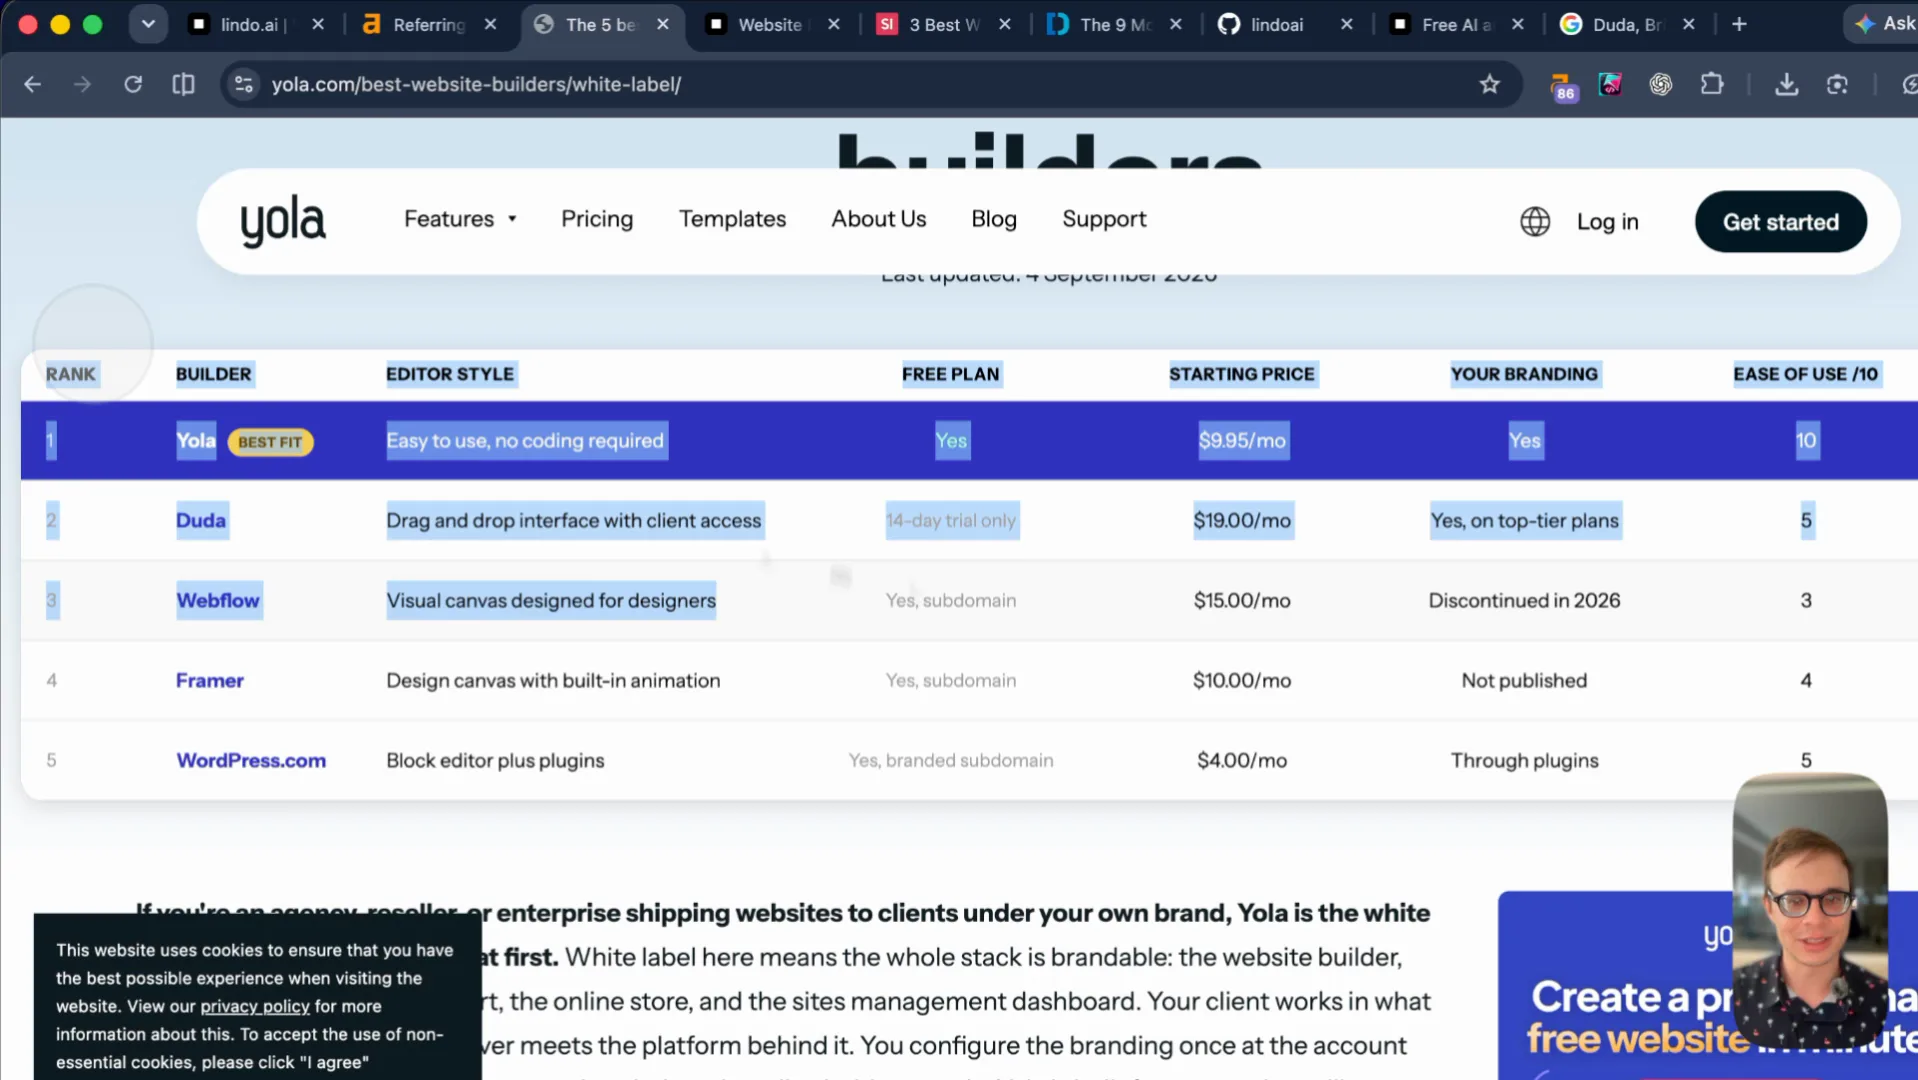This screenshot has width=1918, height=1080.
Task: Go back with the browser back arrow
Action: 32,84
